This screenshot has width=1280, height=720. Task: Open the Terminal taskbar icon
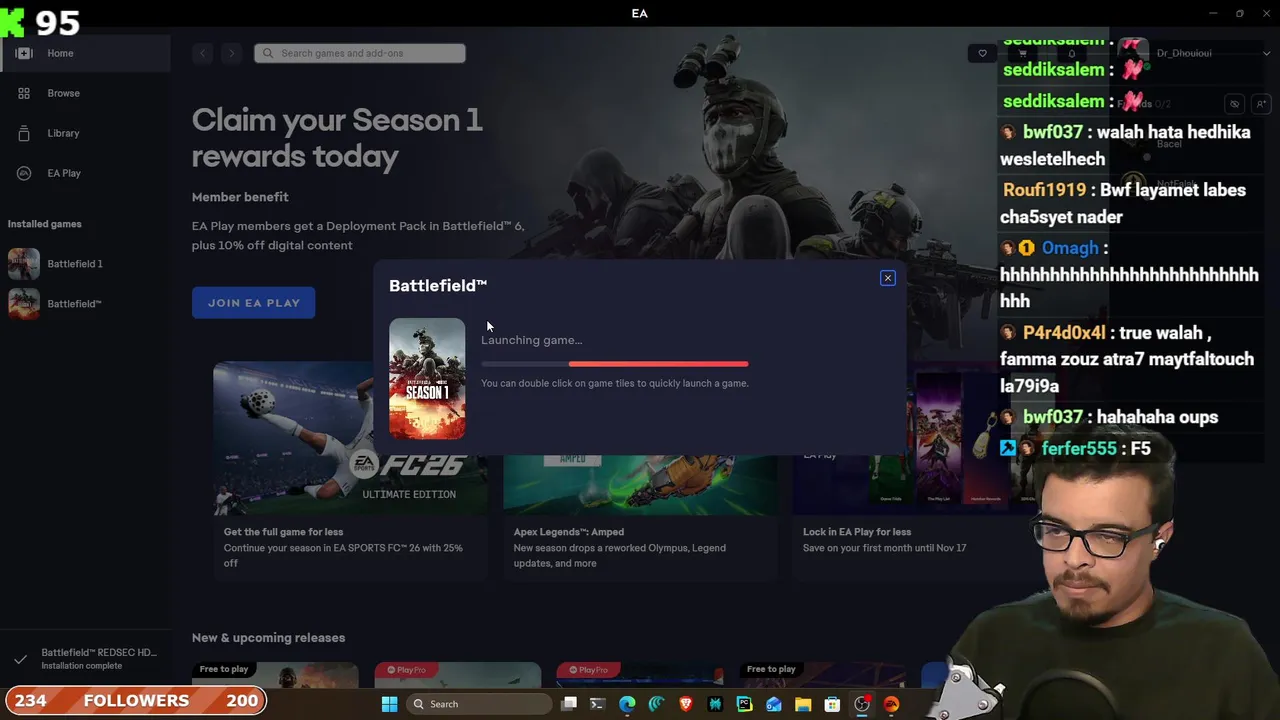click(x=598, y=704)
